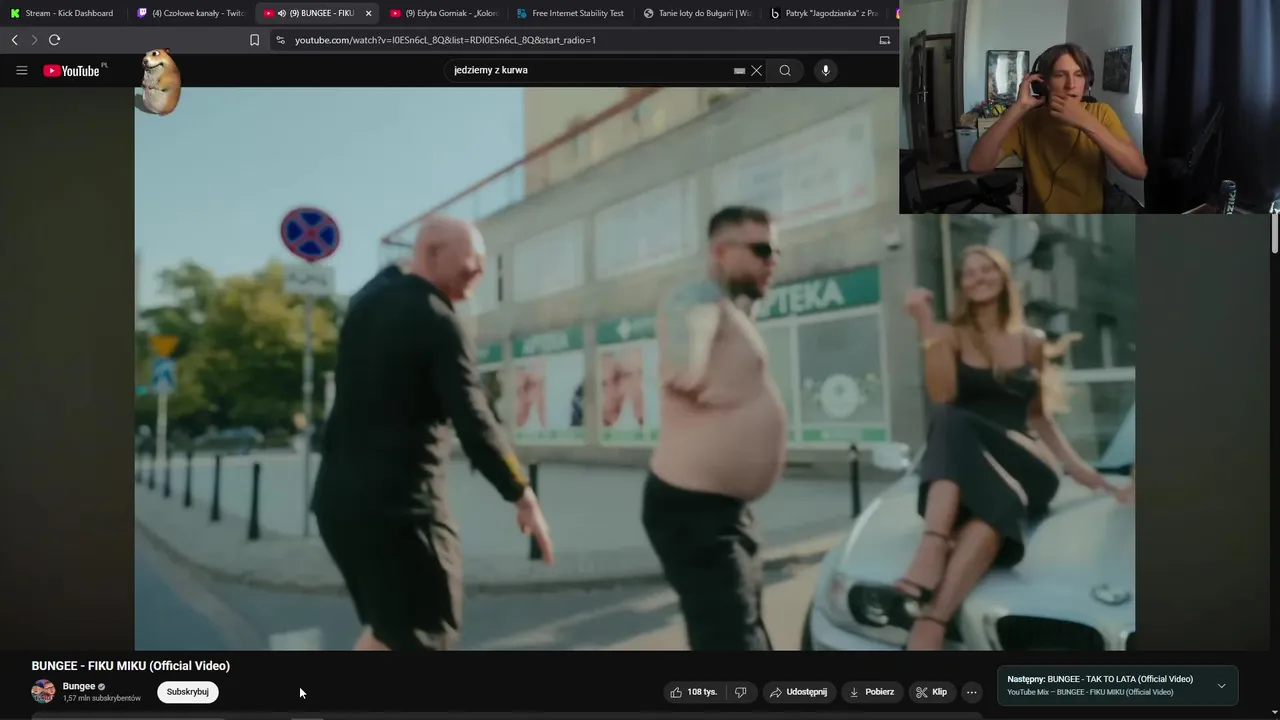
Task: Reload the page with the refresh icon
Action: [x=54, y=40]
